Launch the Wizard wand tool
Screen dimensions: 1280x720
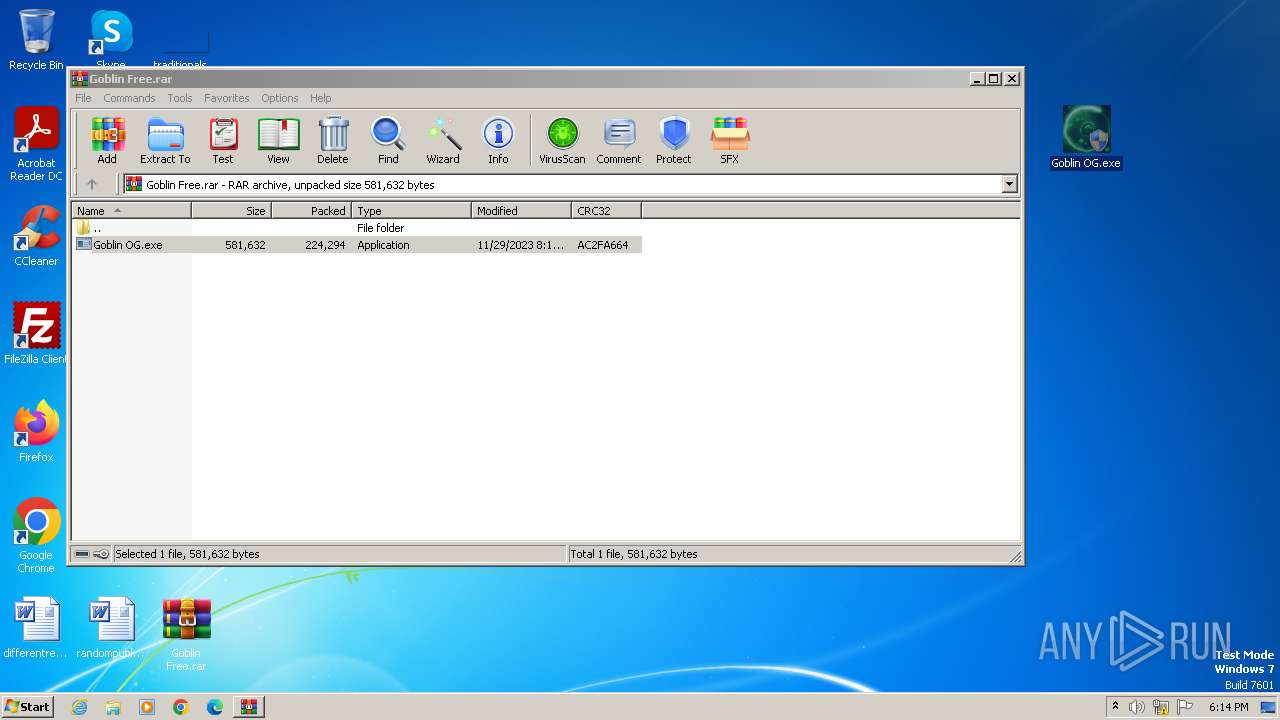443,140
